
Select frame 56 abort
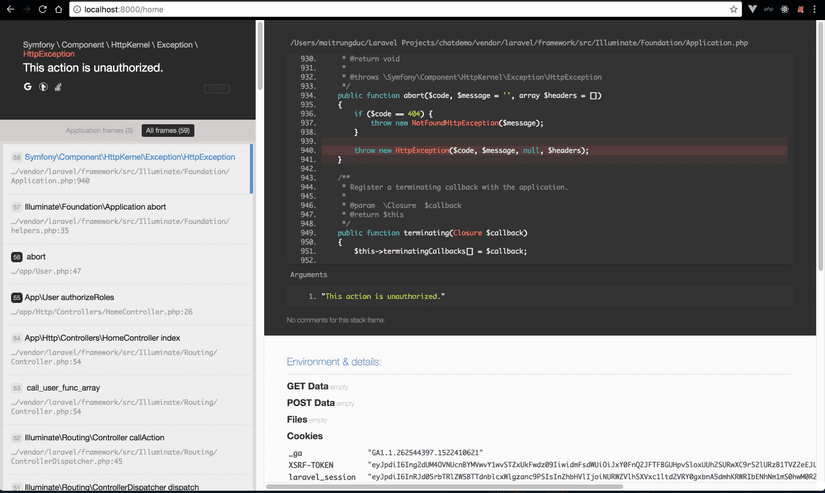[126, 264]
